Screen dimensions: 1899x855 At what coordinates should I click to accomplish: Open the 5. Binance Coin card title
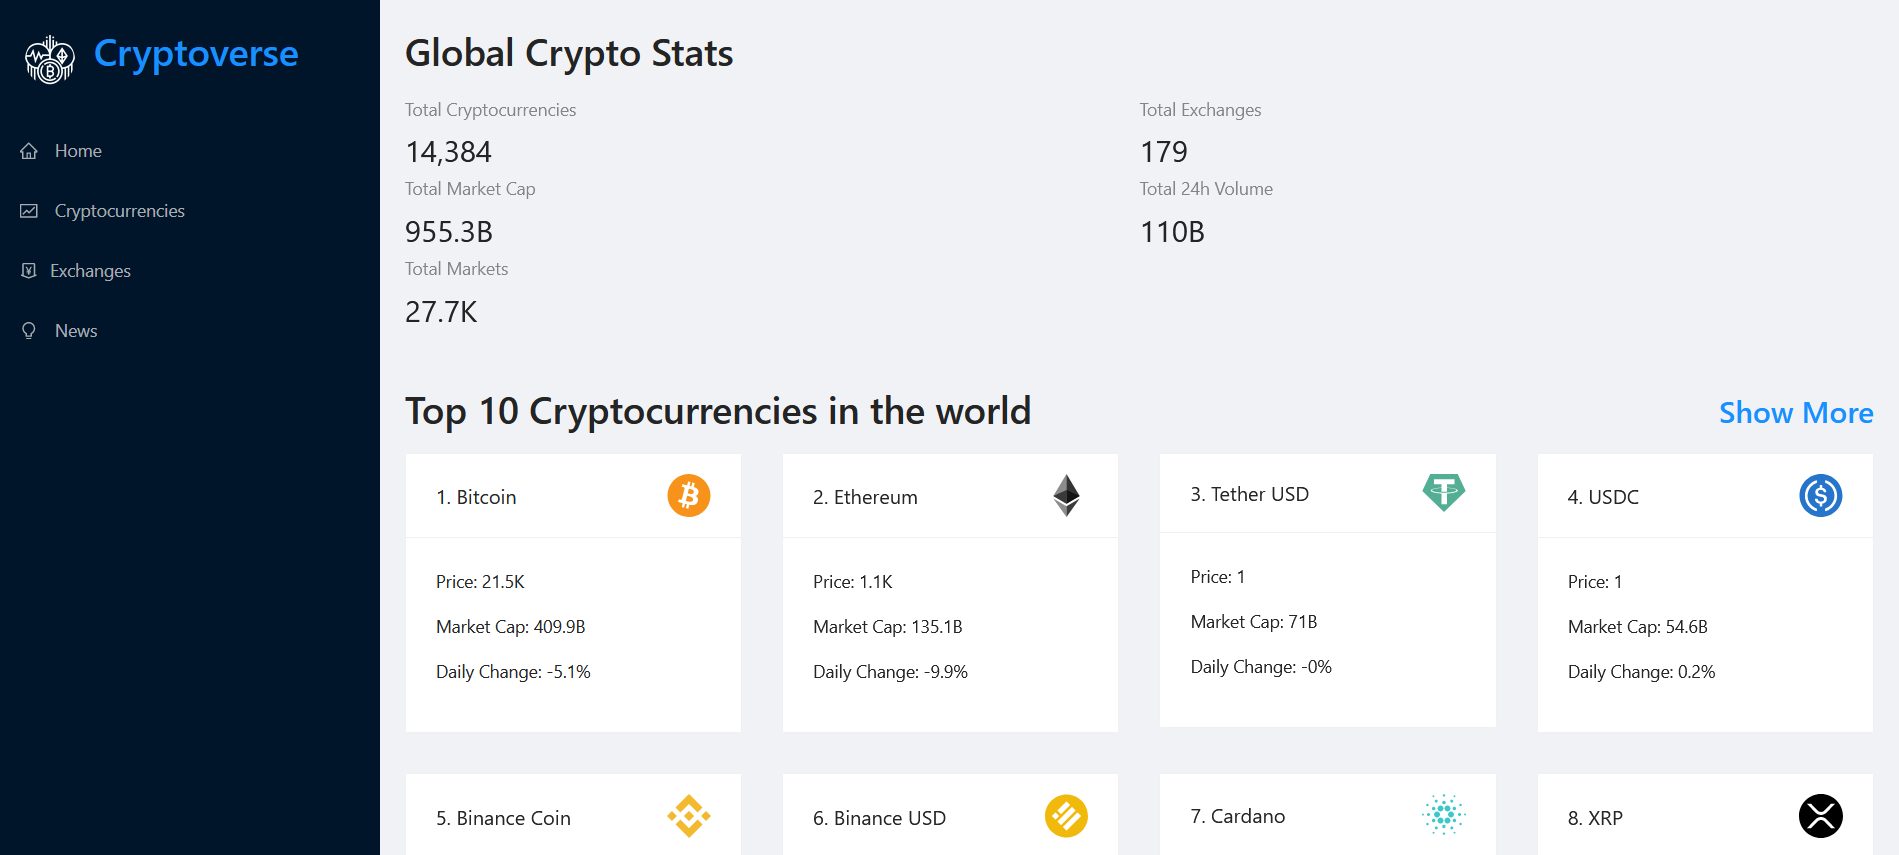click(503, 818)
